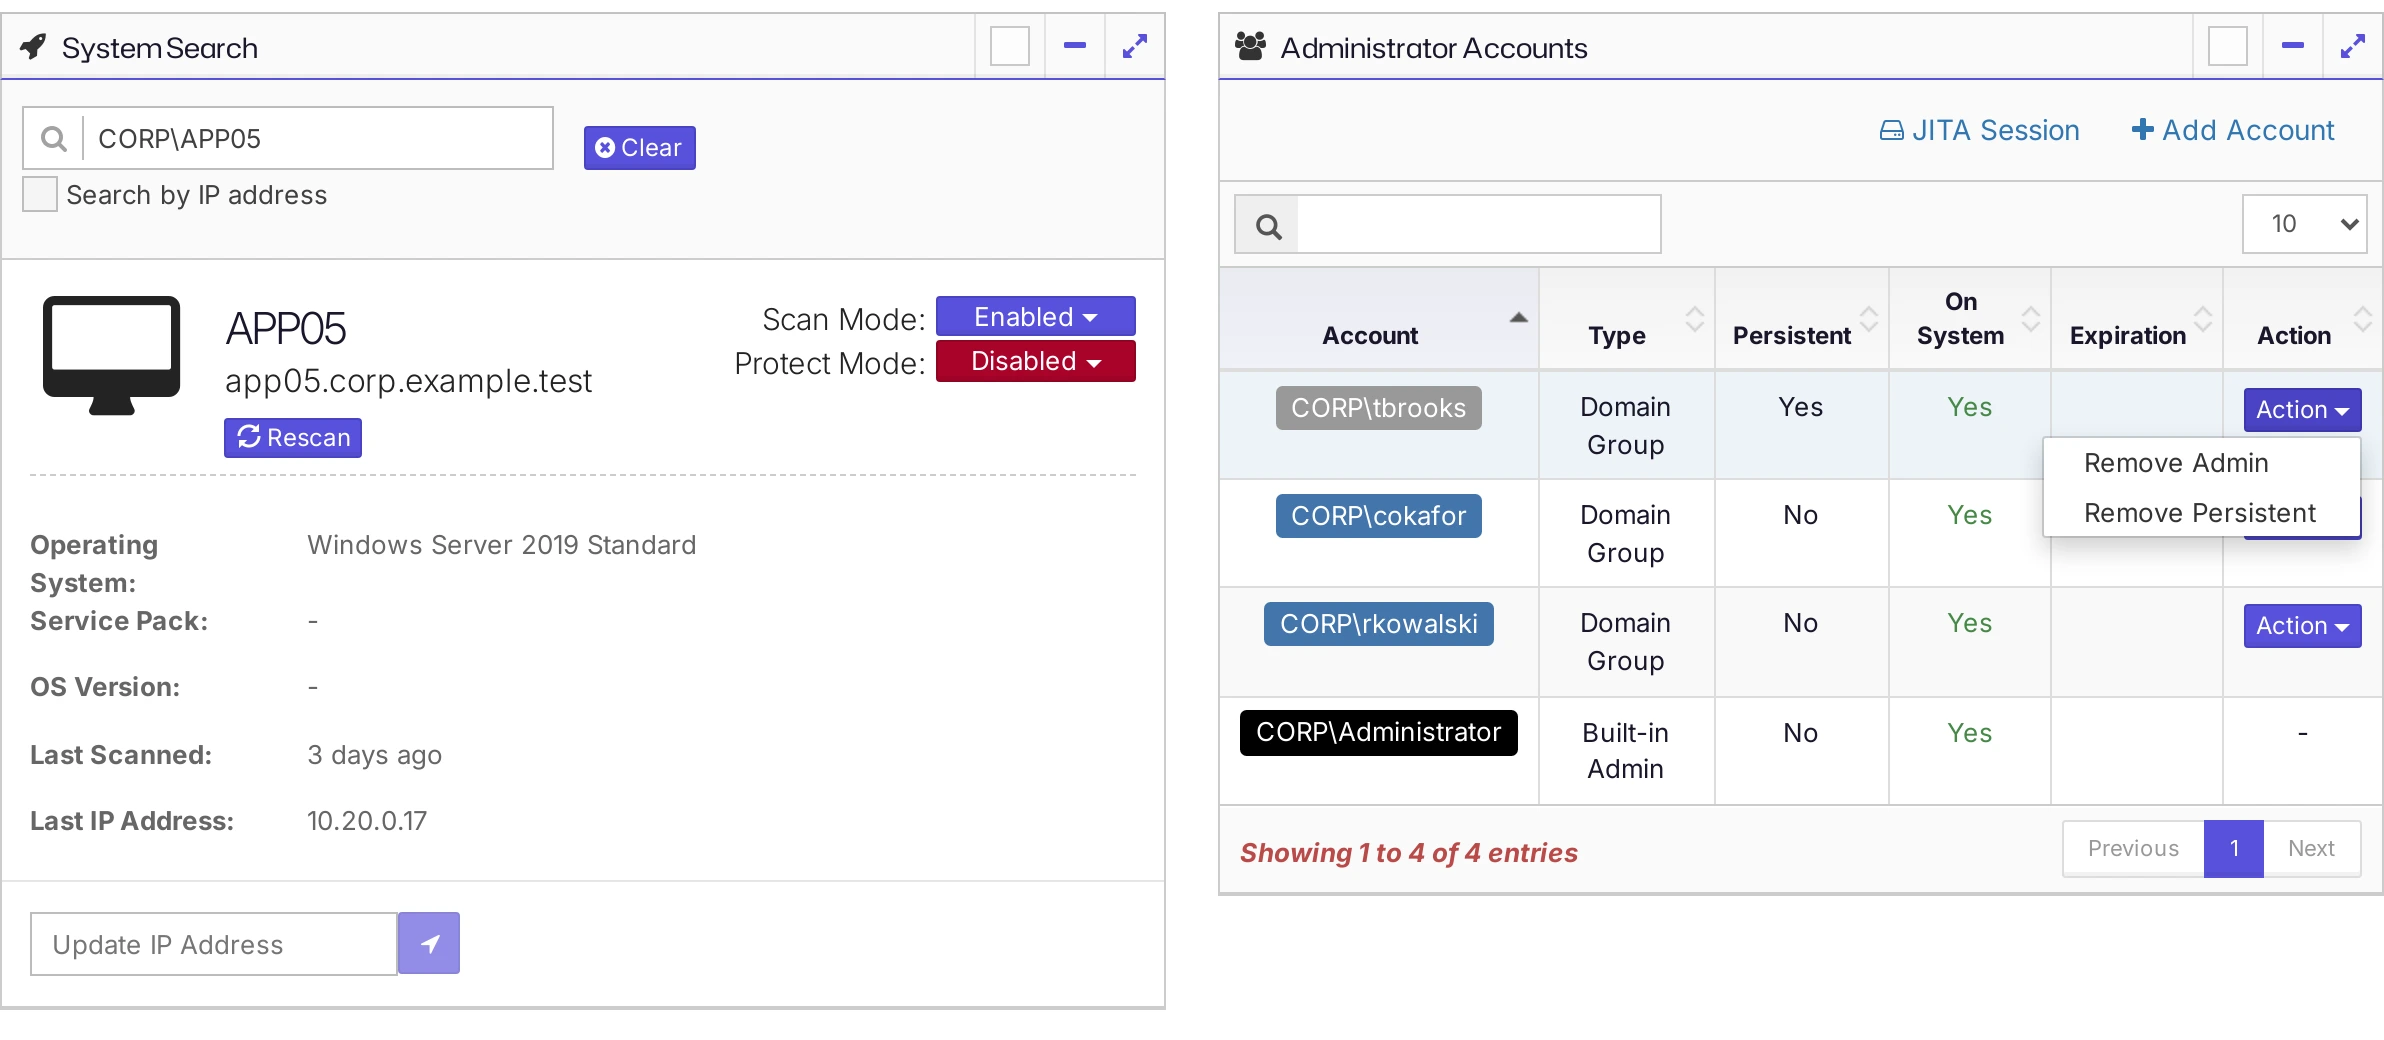Select page 1 in pagination
This screenshot has width=2384, height=1040.
2234,849
